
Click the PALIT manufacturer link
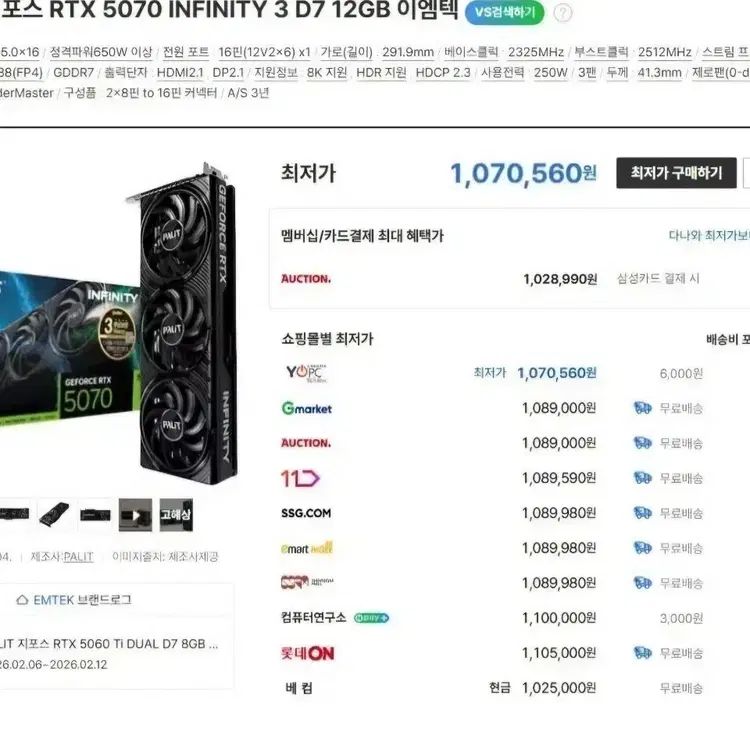tap(78, 557)
